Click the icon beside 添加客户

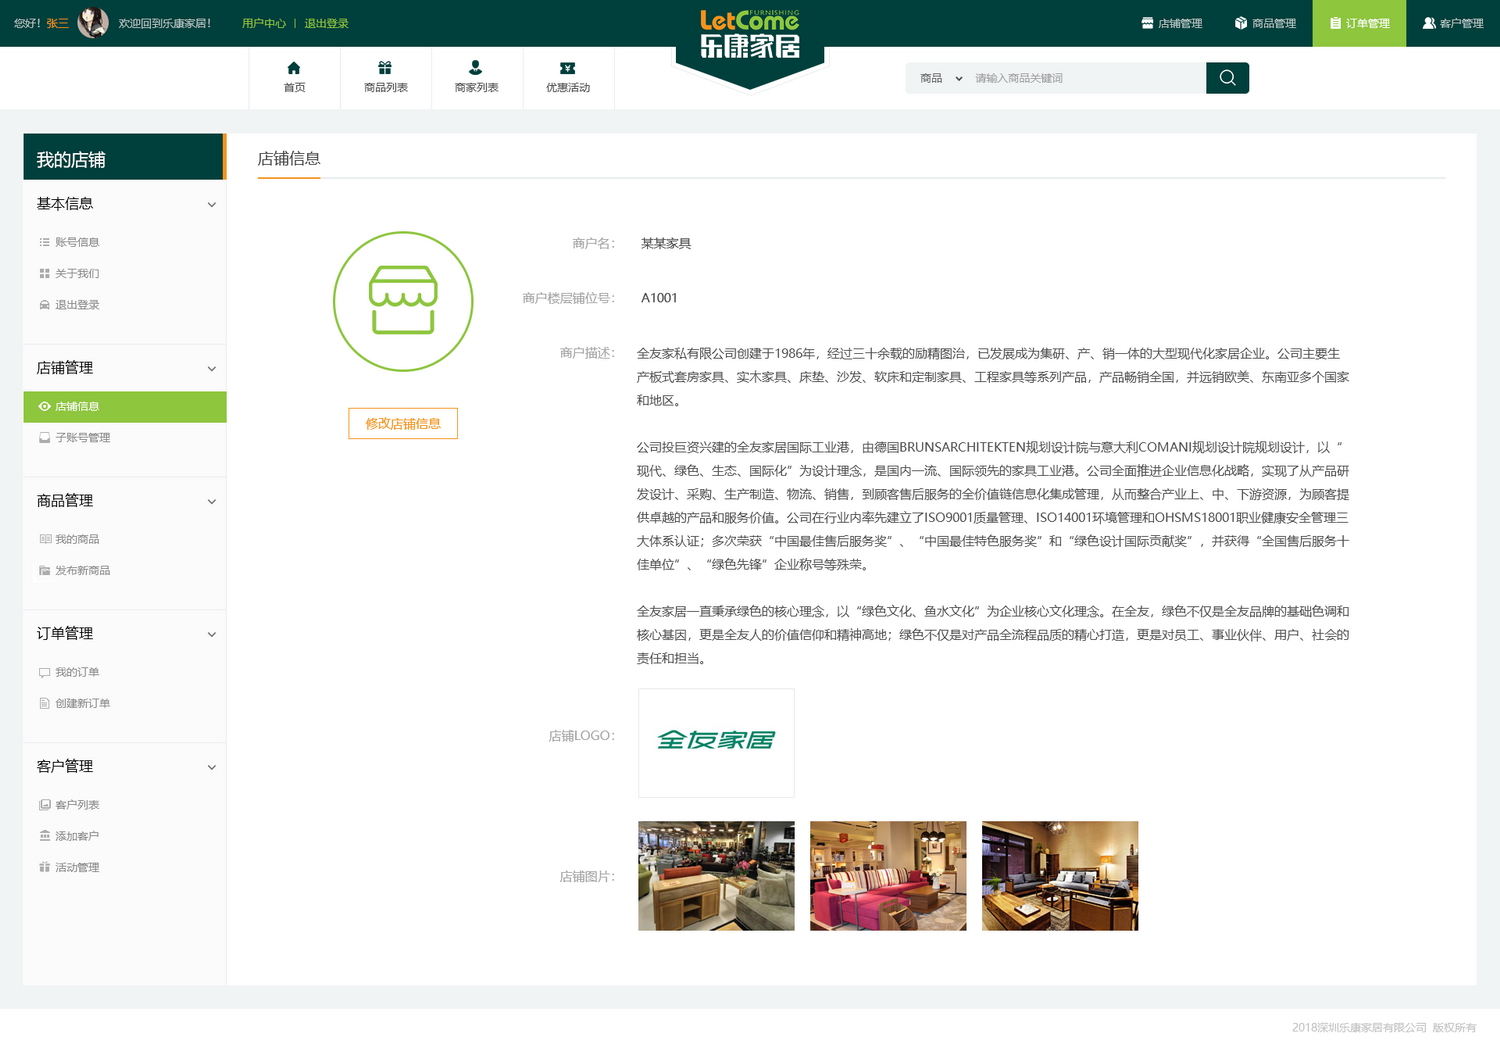pyautogui.click(x=44, y=836)
